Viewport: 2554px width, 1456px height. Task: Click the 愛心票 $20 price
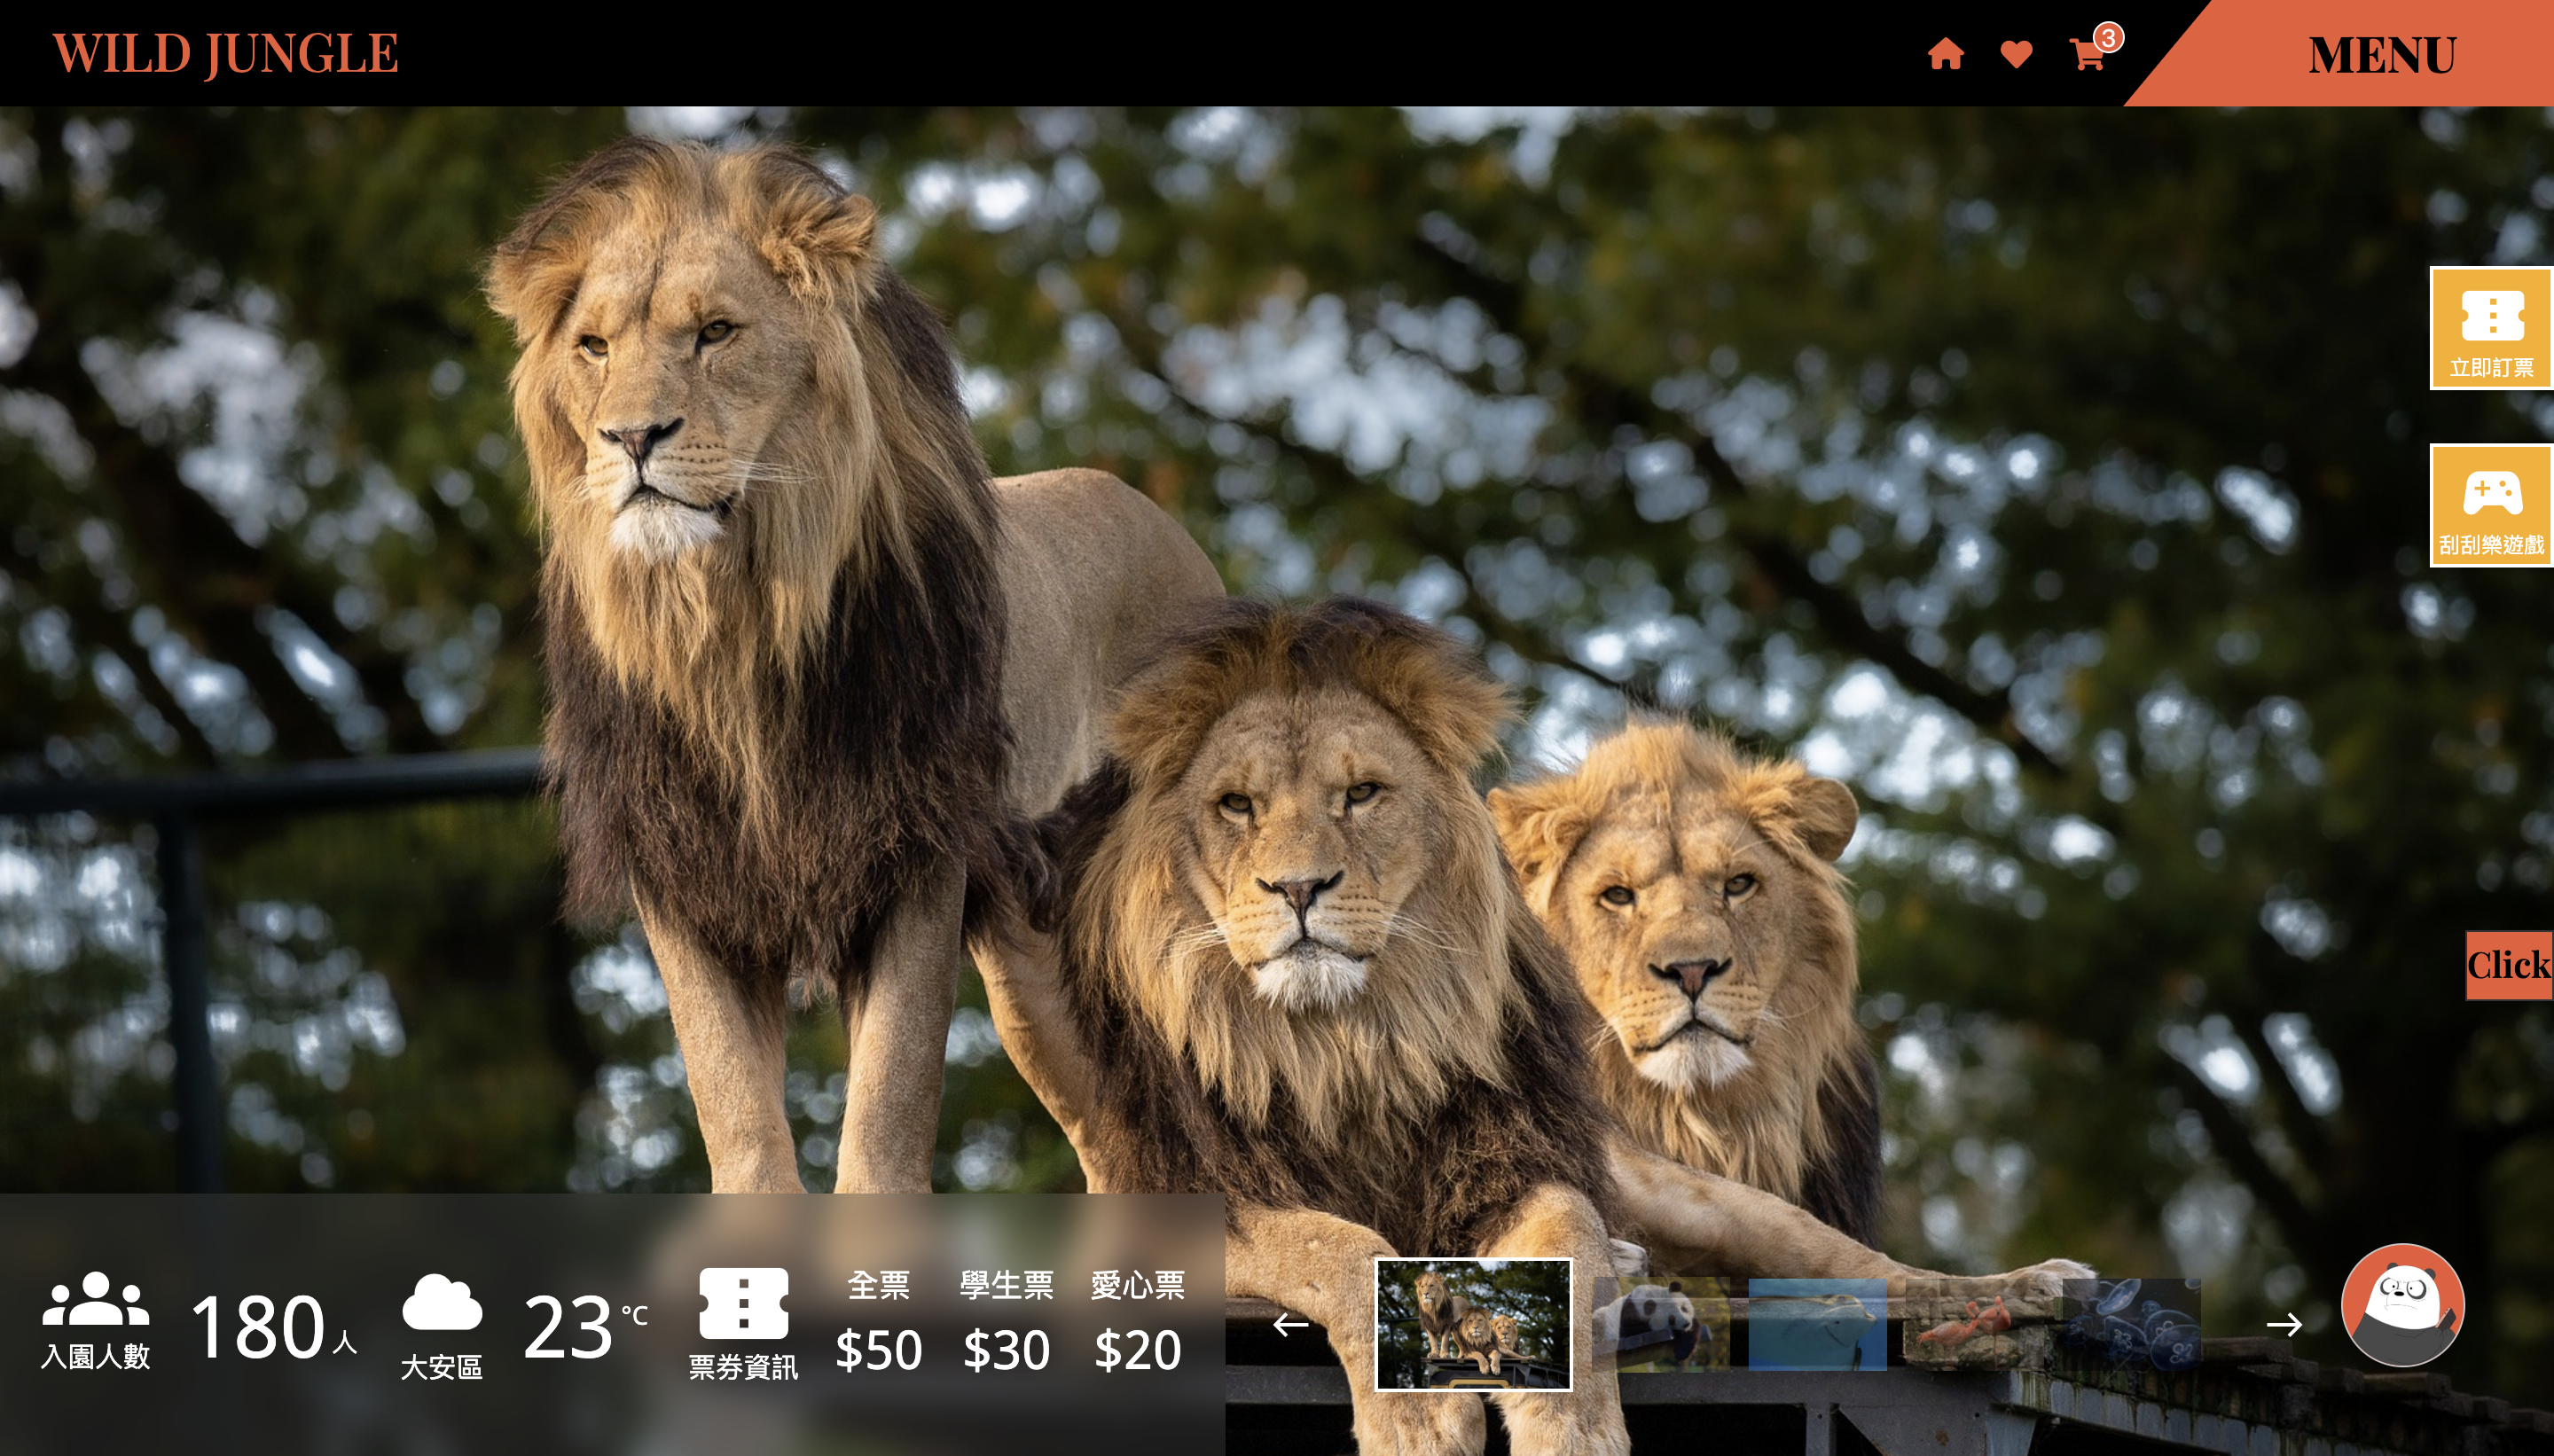[x=1137, y=1350]
